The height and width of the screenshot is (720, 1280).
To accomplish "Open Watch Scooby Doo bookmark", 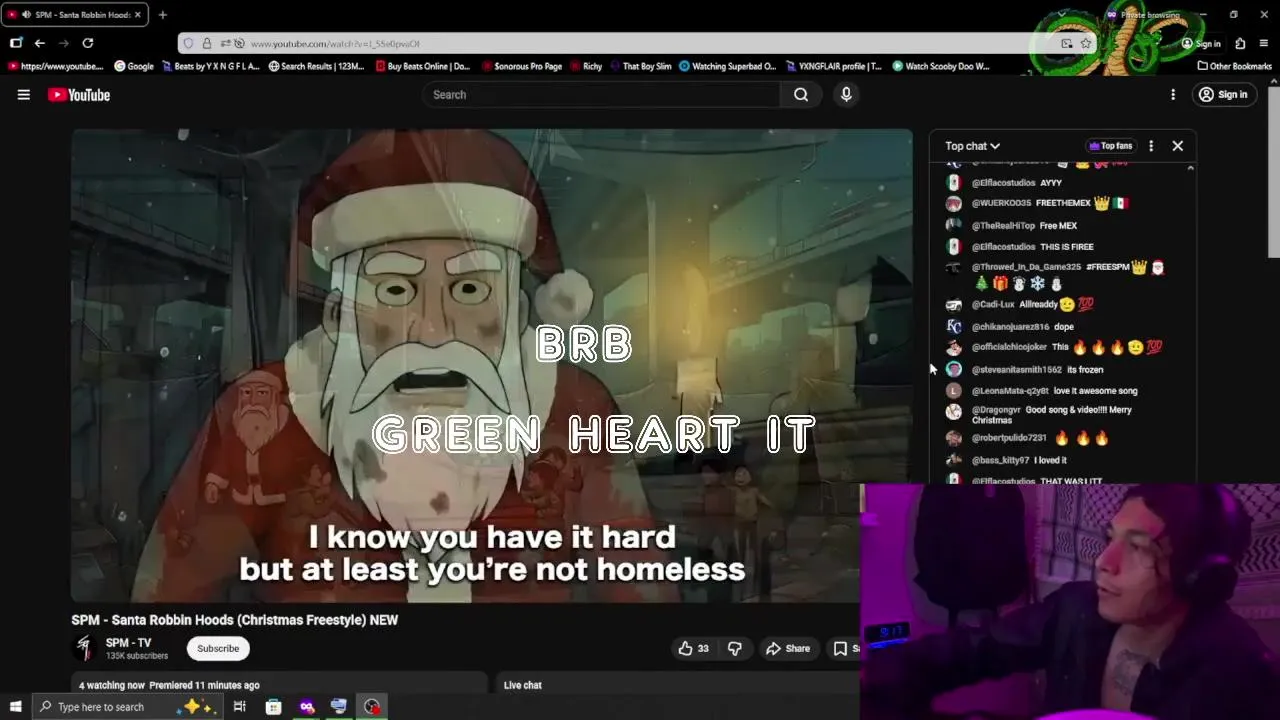I will click(x=941, y=66).
